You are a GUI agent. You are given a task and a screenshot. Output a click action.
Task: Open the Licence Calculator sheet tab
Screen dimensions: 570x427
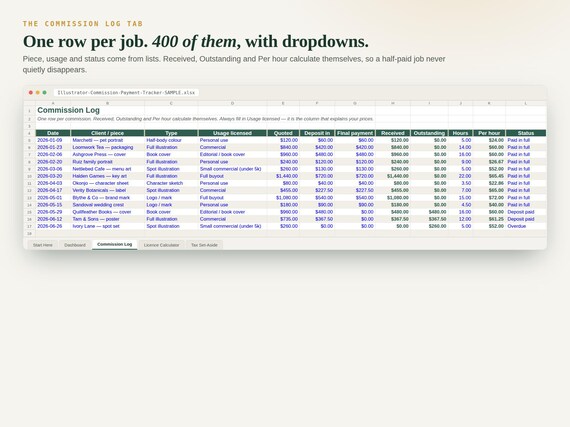(161, 245)
